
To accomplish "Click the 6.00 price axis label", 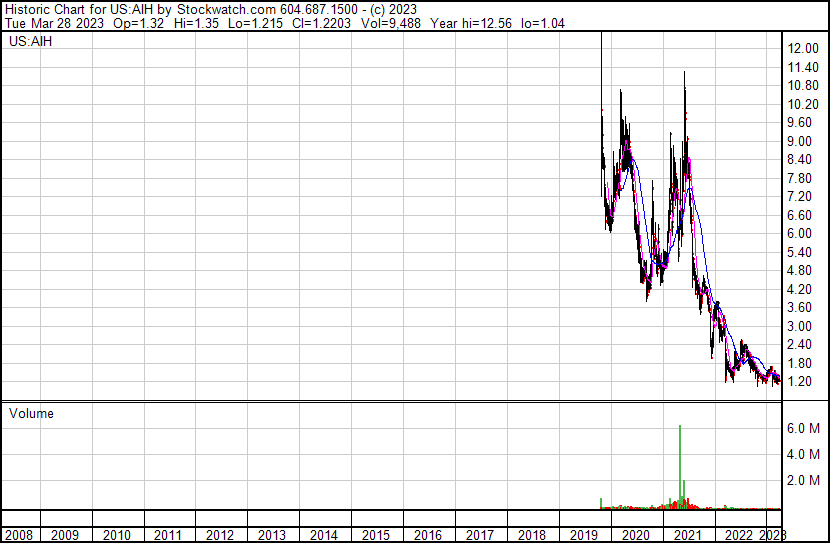I will tap(800, 233).
